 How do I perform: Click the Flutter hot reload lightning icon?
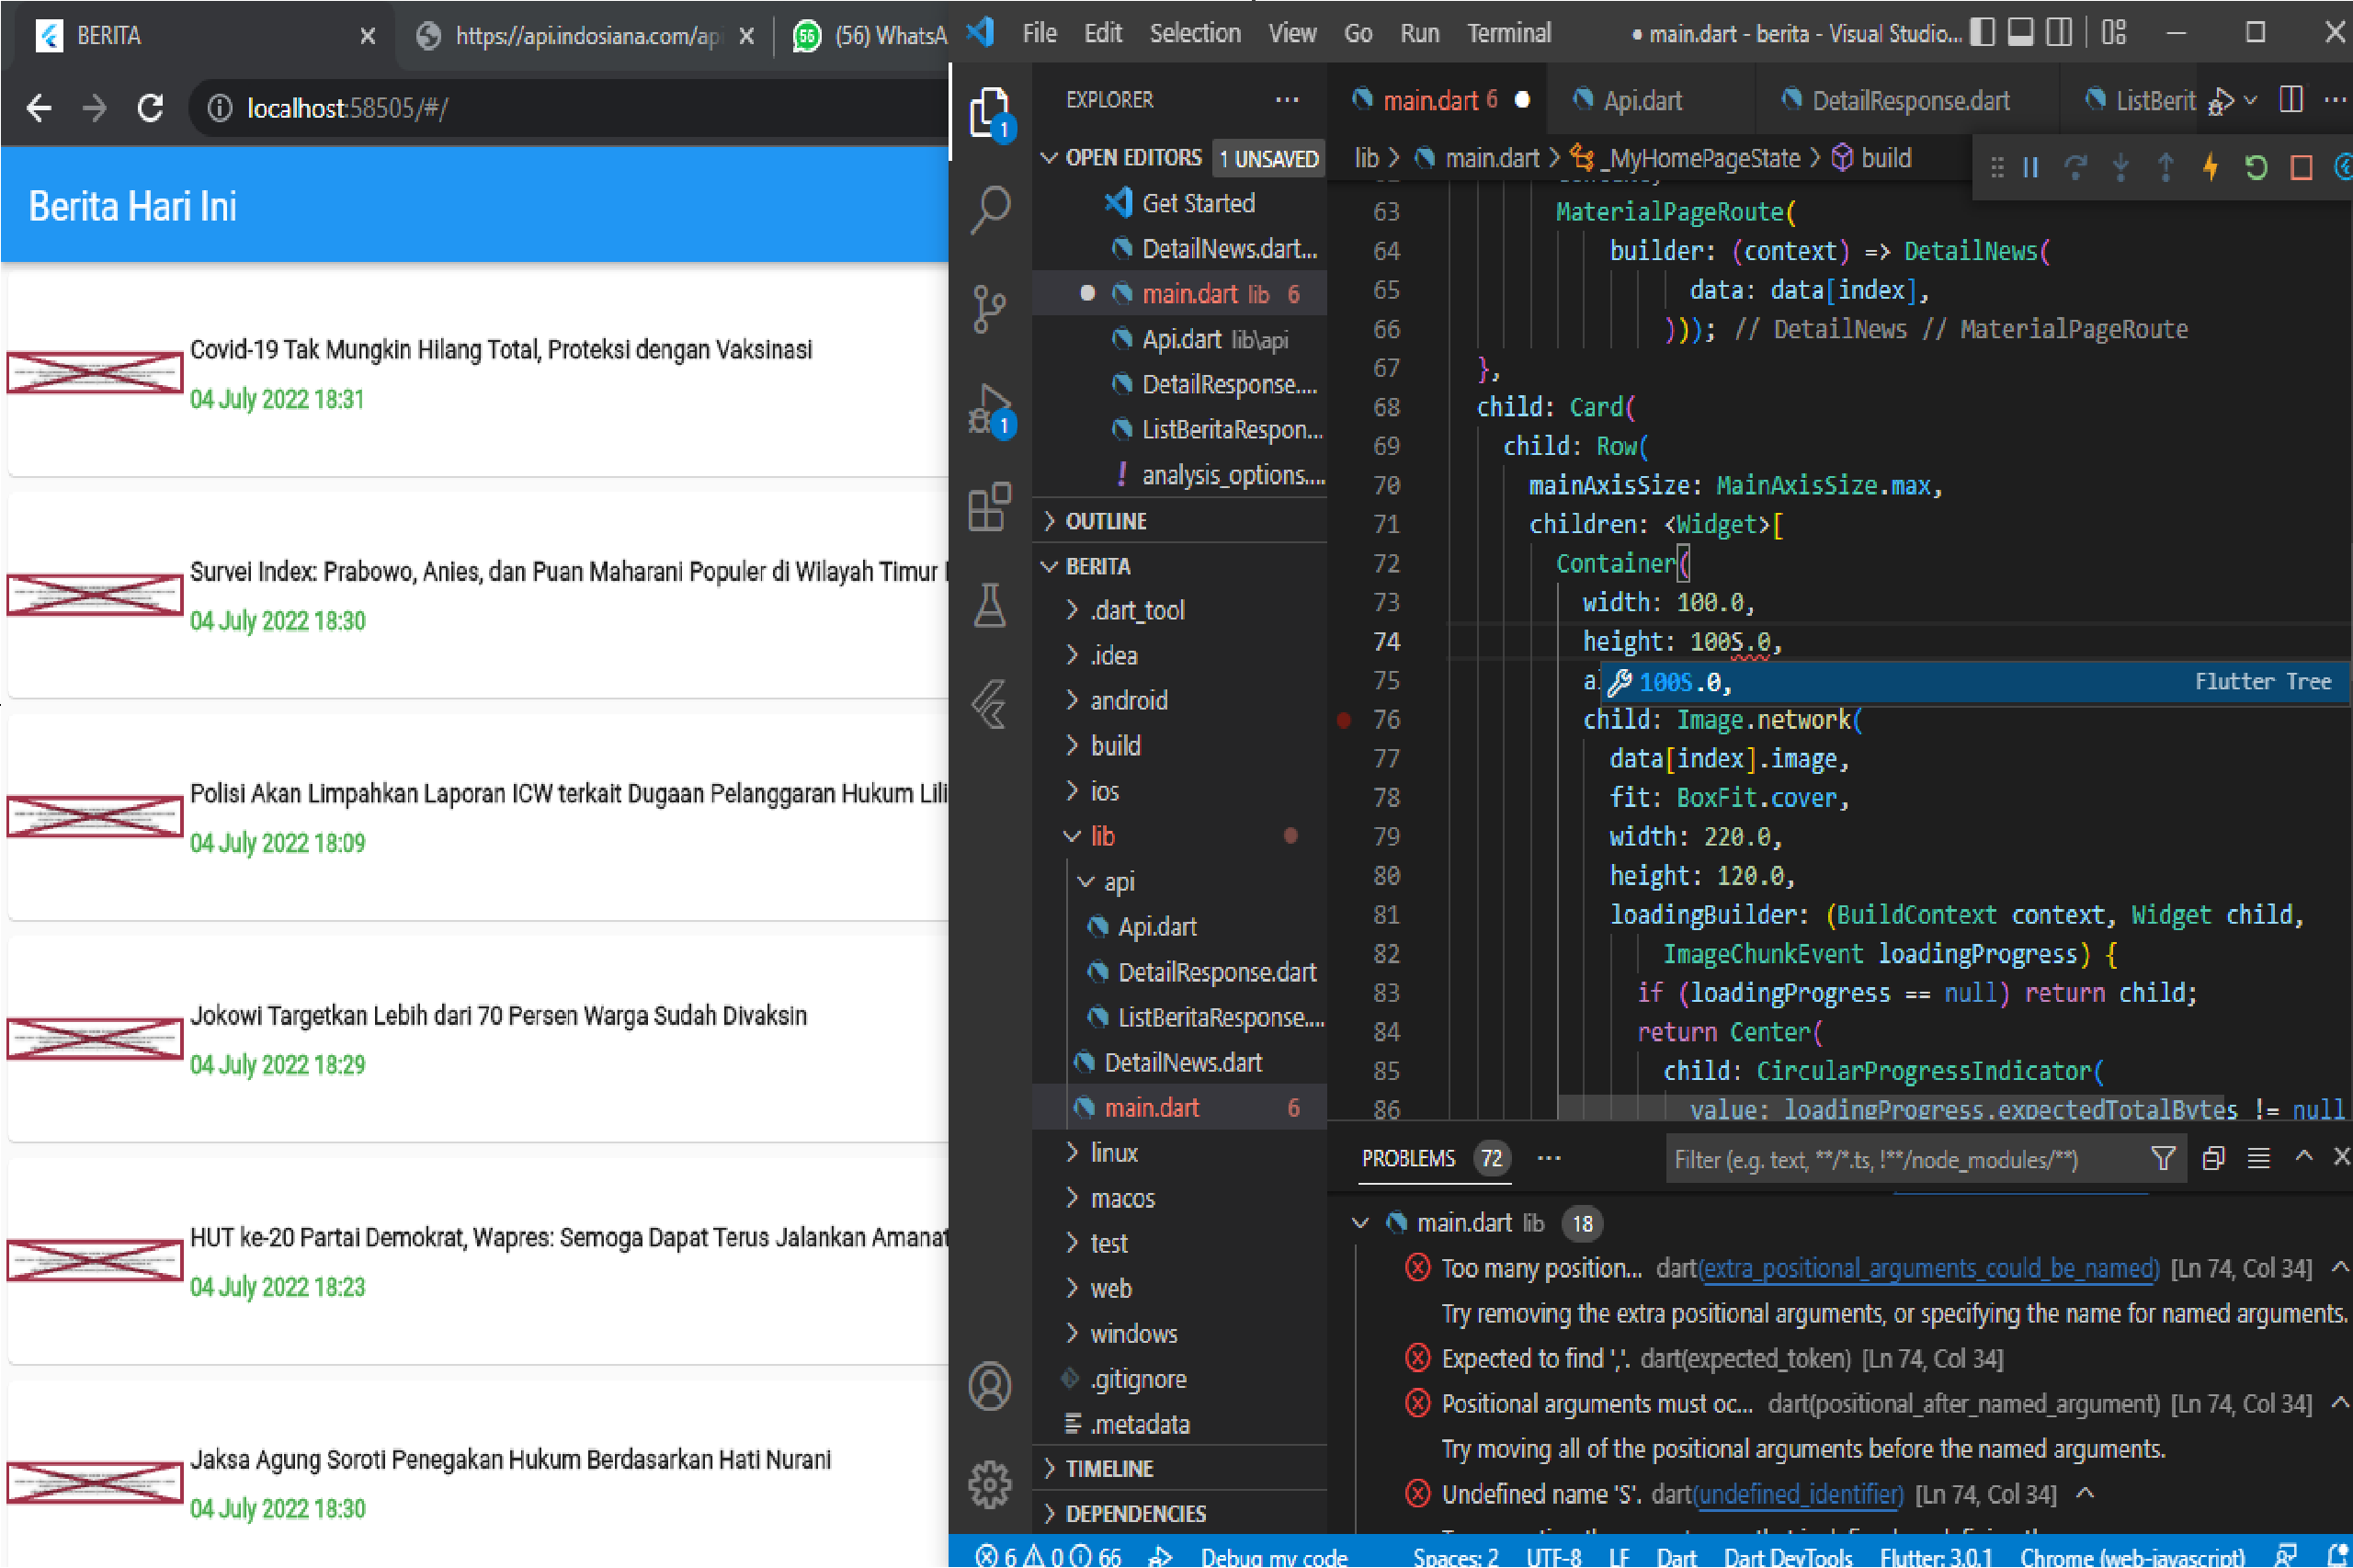[x=2210, y=167]
